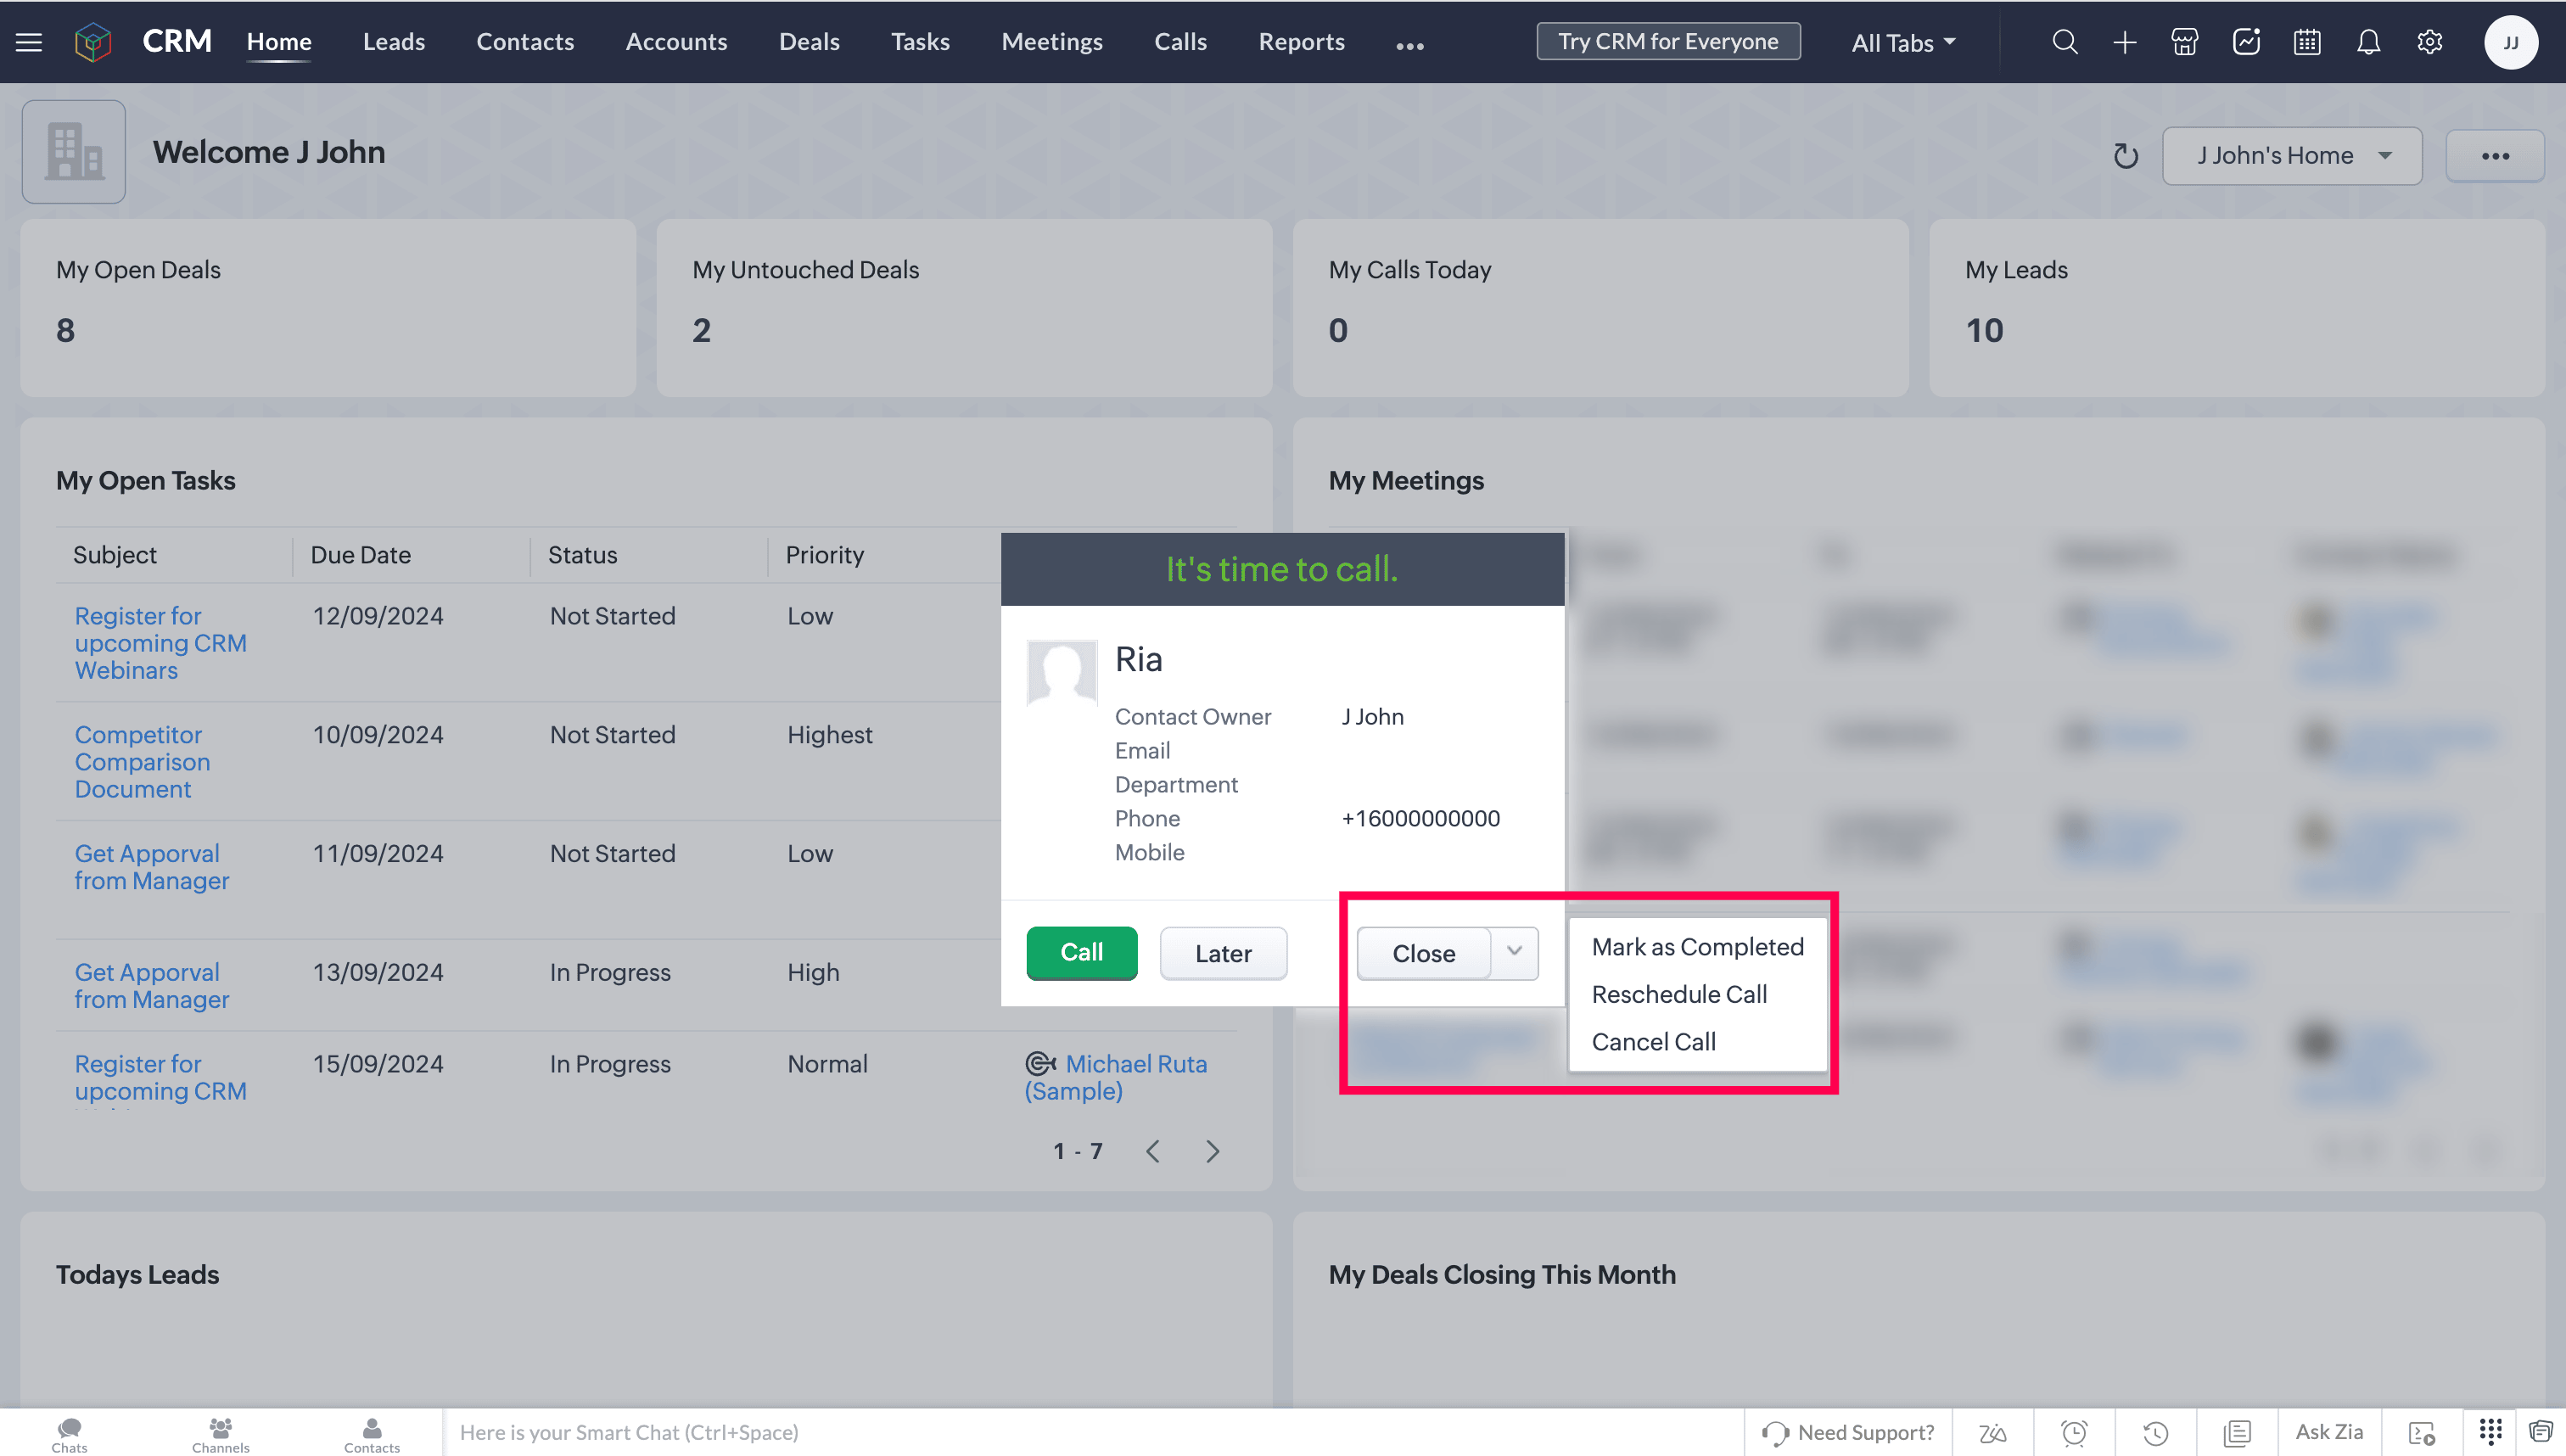
Task: Expand the Close button dropdown arrow
Action: click(x=1514, y=952)
